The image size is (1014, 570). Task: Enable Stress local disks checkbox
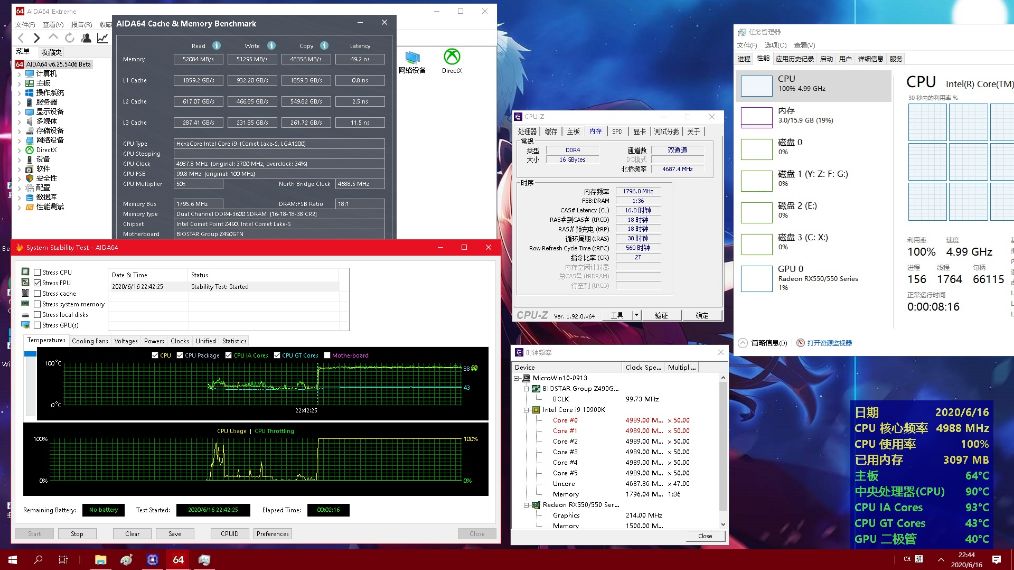[x=38, y=314]
